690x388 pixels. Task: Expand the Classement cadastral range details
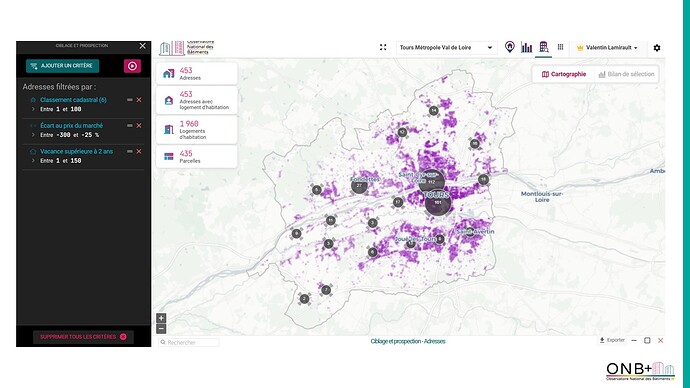(33, 109)
